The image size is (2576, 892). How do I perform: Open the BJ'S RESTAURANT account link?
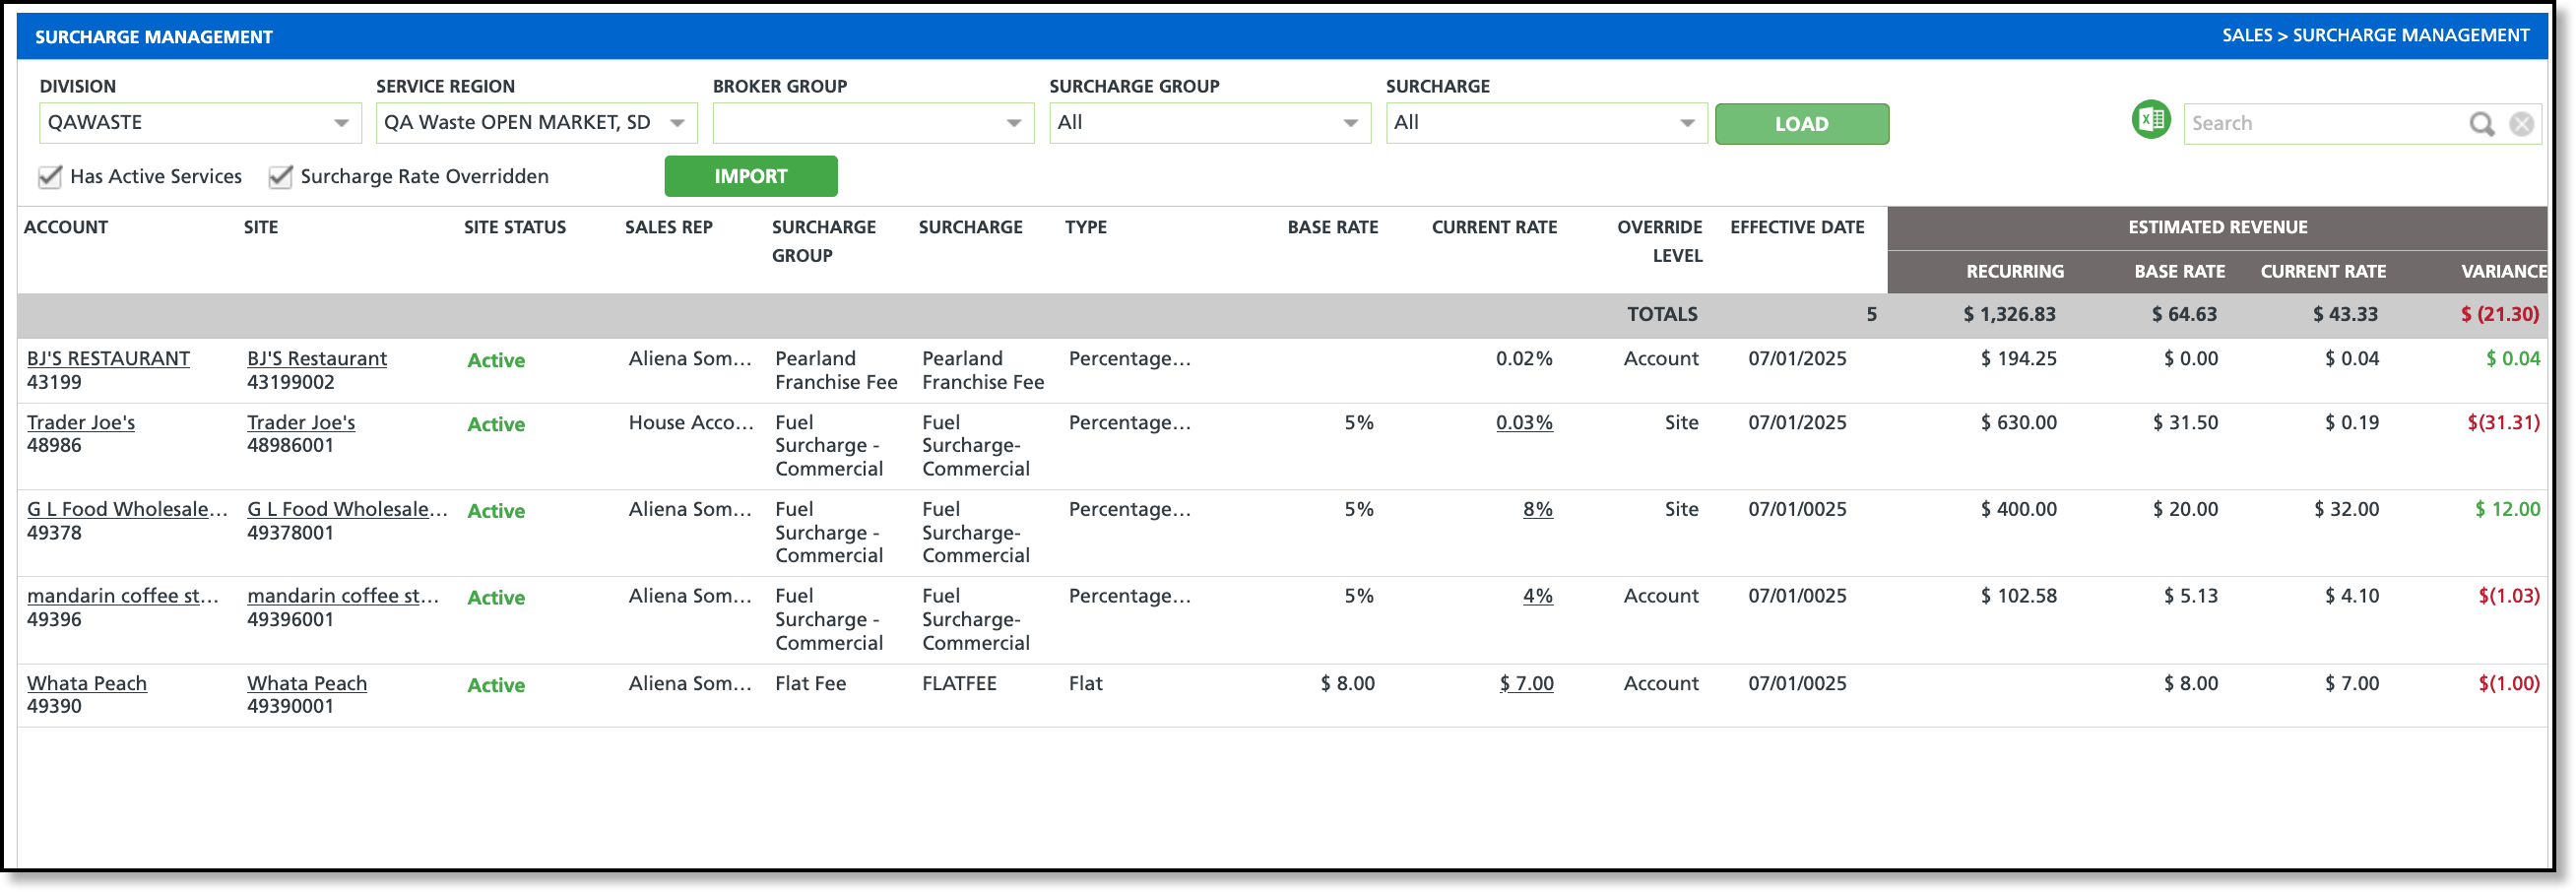click(108, 359)
